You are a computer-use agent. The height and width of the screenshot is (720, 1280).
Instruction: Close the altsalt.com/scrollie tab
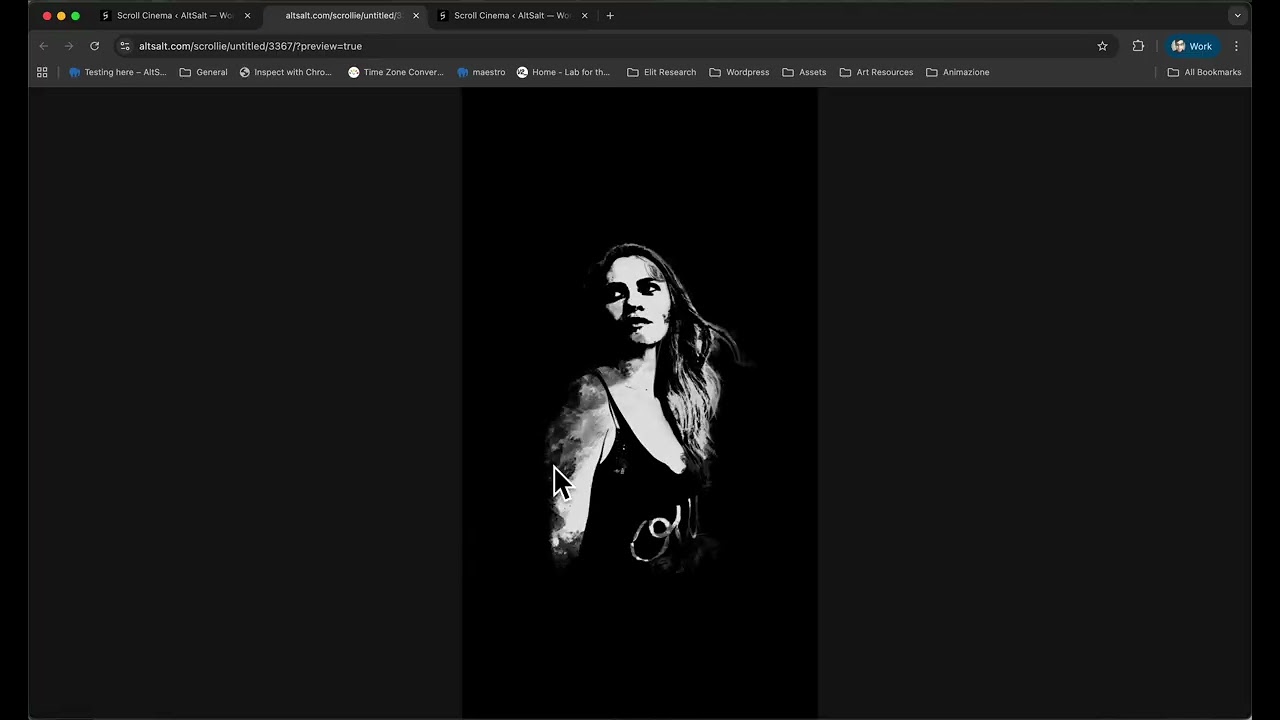(416, 16)
